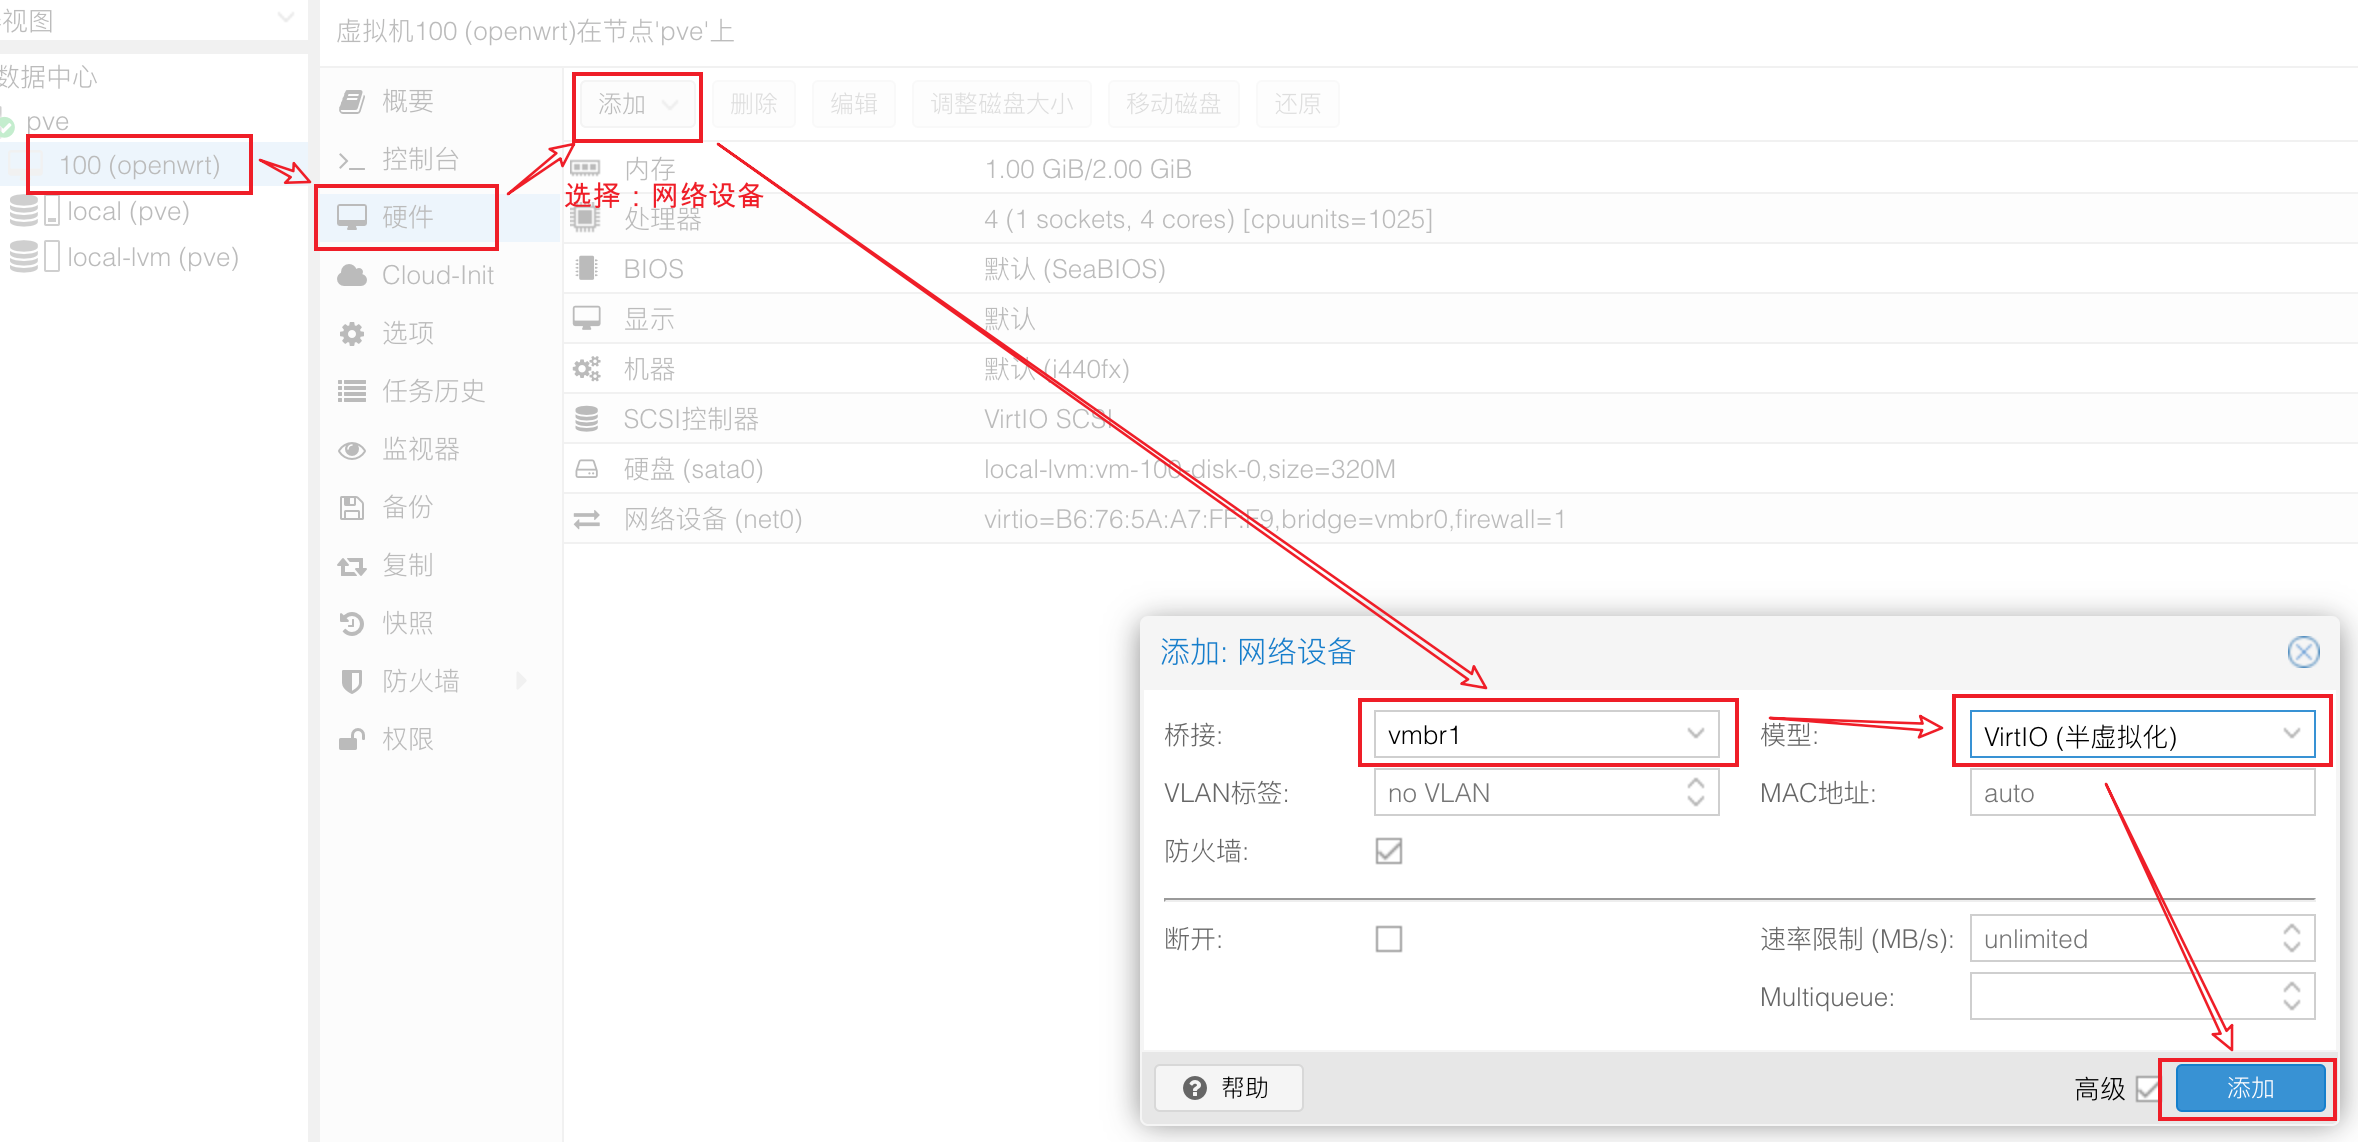
Task: Open the 备份 backup page
Action: (x=407, y=507)
